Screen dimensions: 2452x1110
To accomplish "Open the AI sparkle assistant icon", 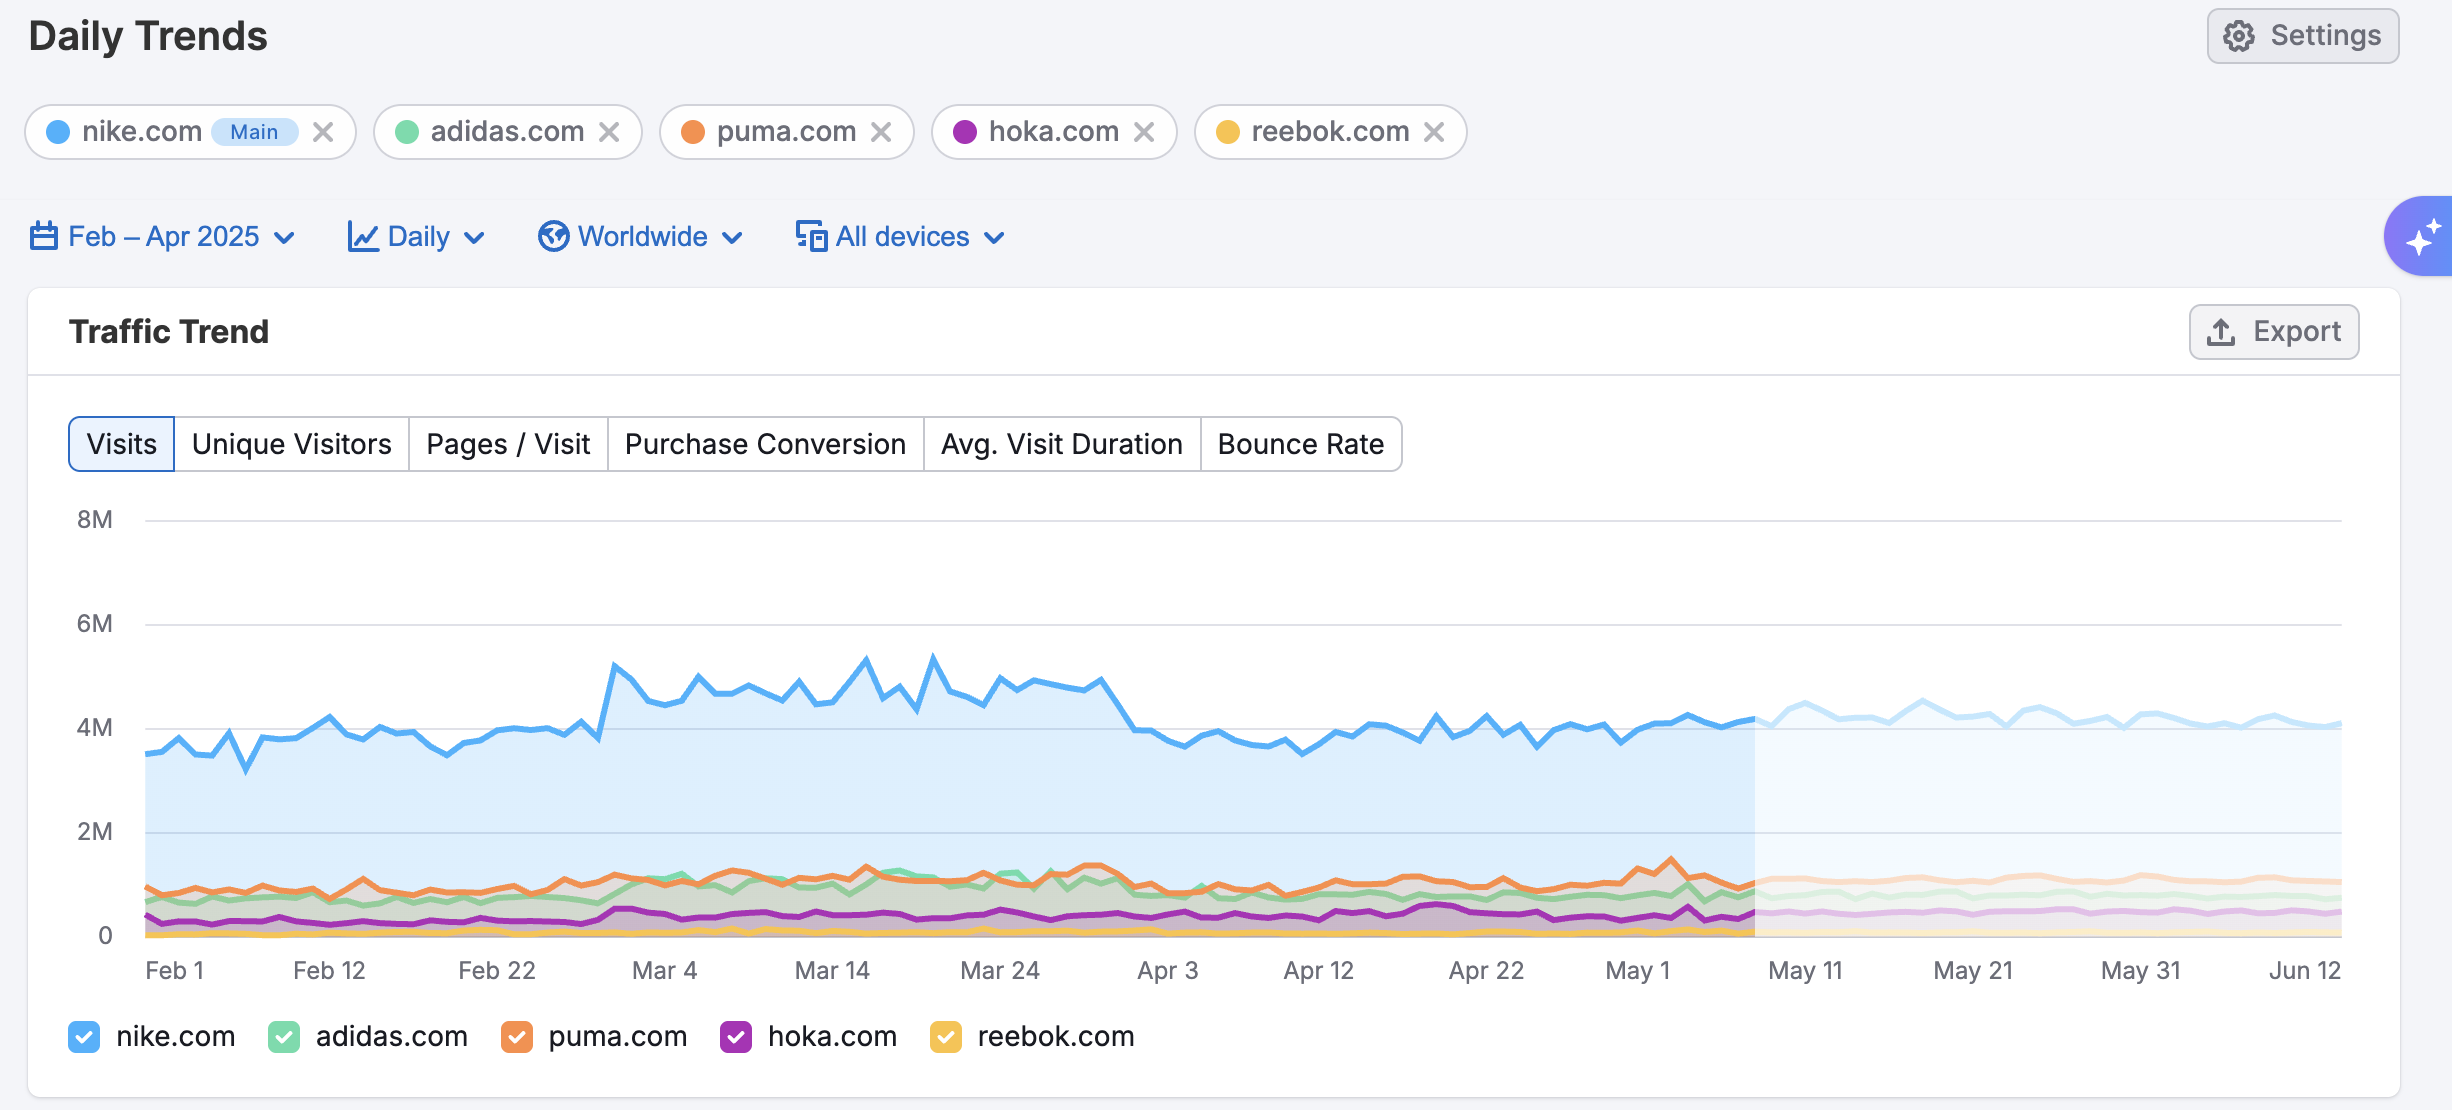I will [2422, 238].
